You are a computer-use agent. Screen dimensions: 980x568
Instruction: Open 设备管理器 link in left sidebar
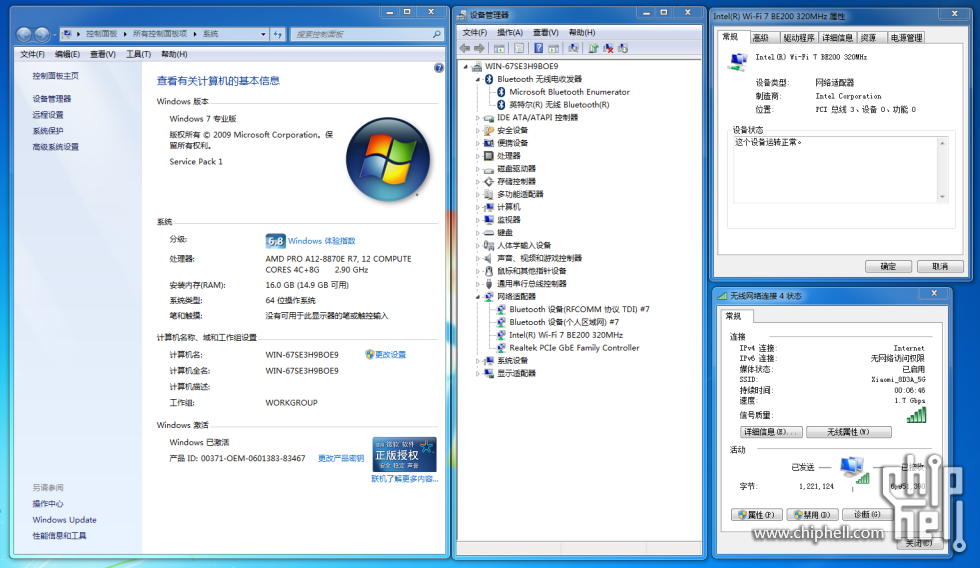tap(52, 99)
